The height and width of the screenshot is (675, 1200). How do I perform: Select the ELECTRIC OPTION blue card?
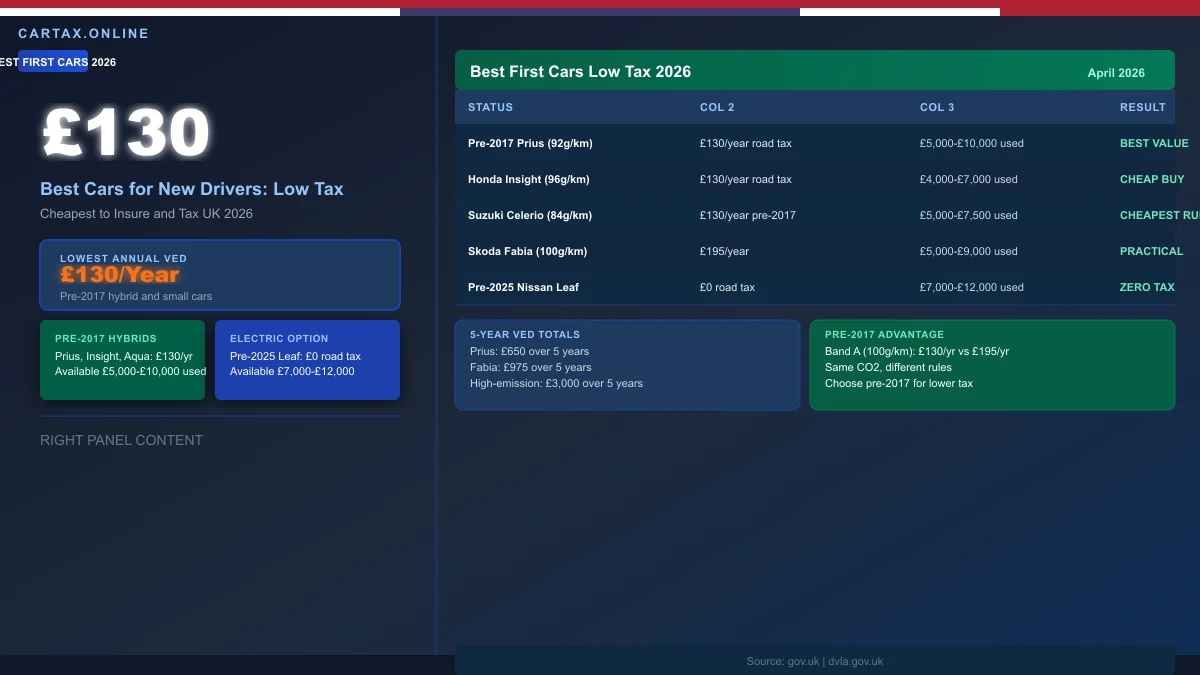[307, 360]
